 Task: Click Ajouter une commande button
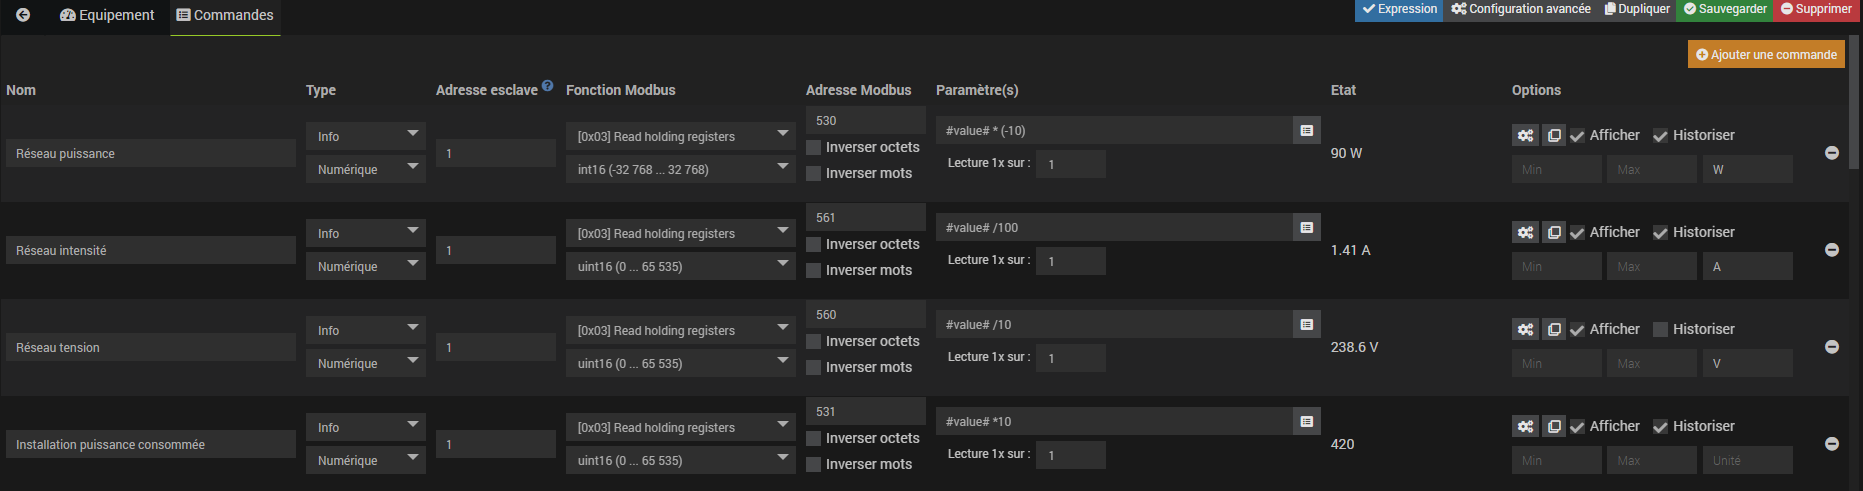pyautogui.click(x=1766, y=54)
